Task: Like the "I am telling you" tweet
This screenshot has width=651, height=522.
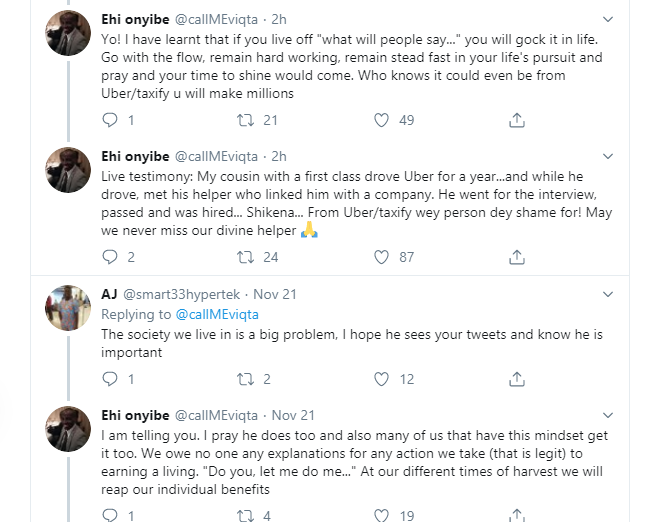Action: coord(380,516)
